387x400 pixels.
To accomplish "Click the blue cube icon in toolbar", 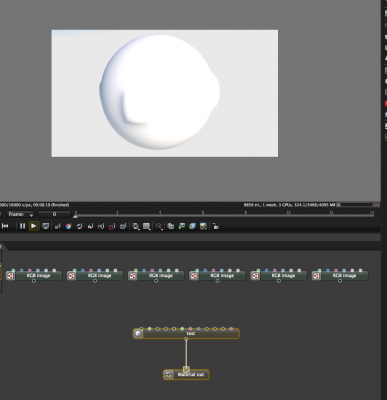I will pyautogui.click(x=192, y=227).
